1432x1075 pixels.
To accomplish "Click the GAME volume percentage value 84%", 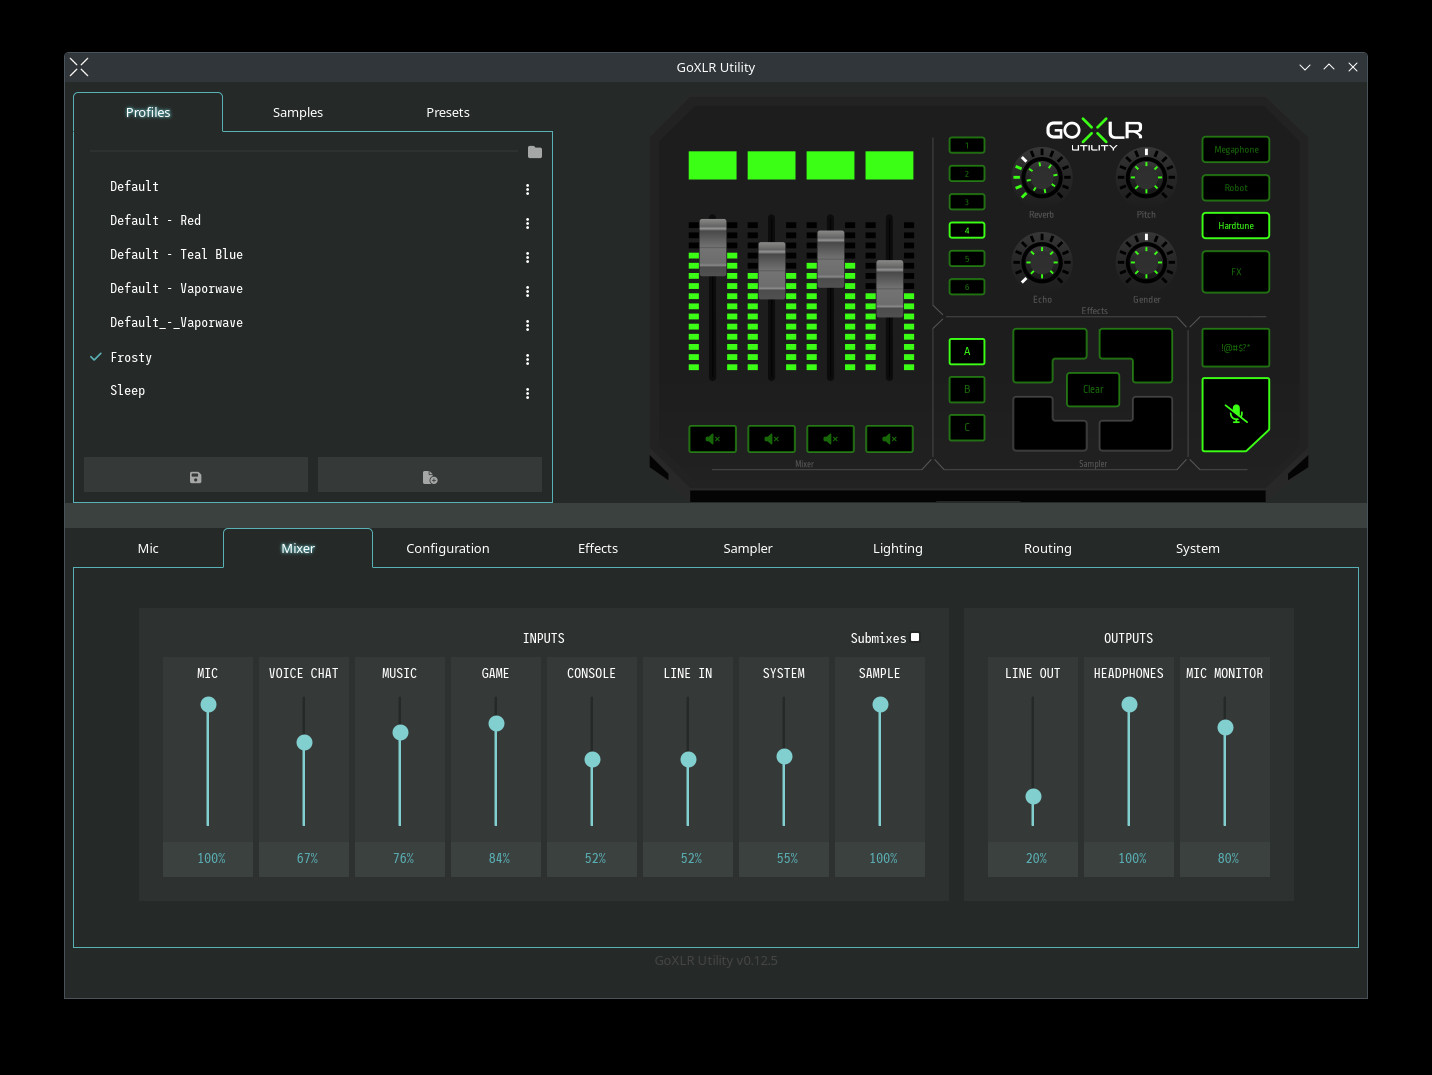I will coord(499,858).
